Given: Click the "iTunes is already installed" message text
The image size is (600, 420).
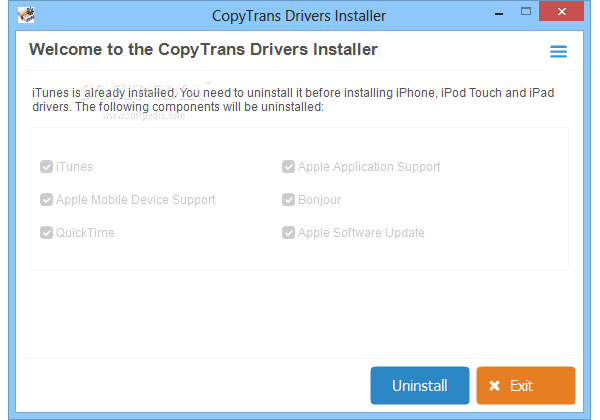Looking at the screenshot, I should click(x=293, y=99).
